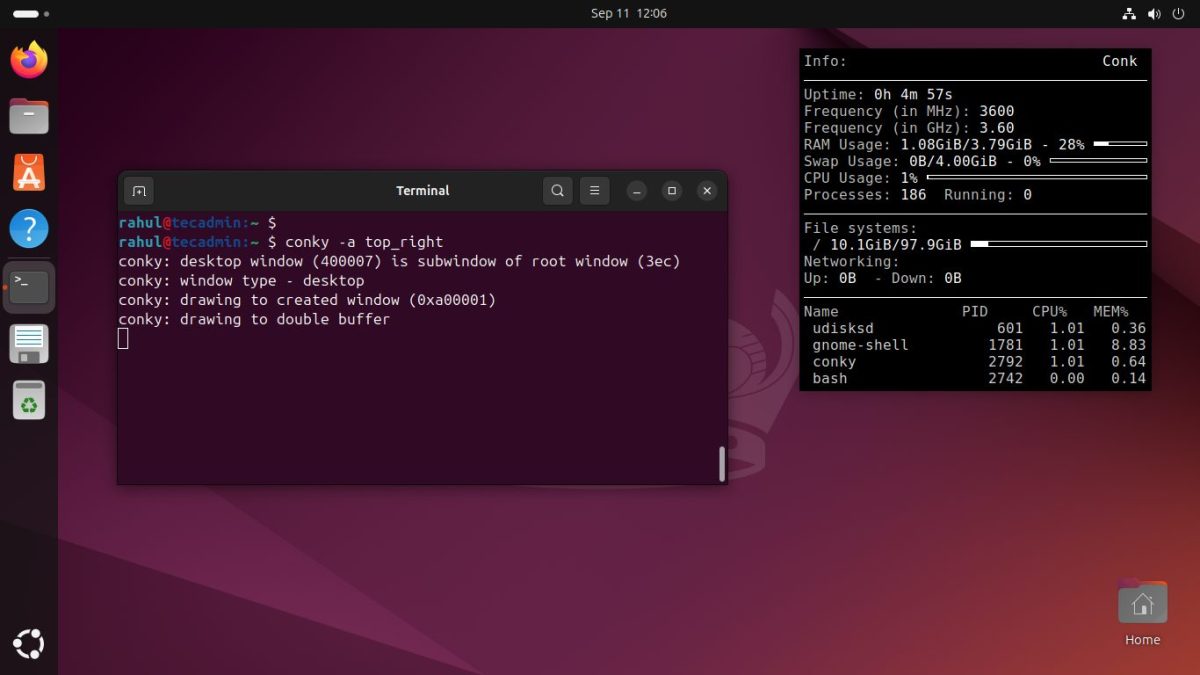Show applications with Ubuntu logo button
This screenshot has height=675, width=1200.
point(29,645)
